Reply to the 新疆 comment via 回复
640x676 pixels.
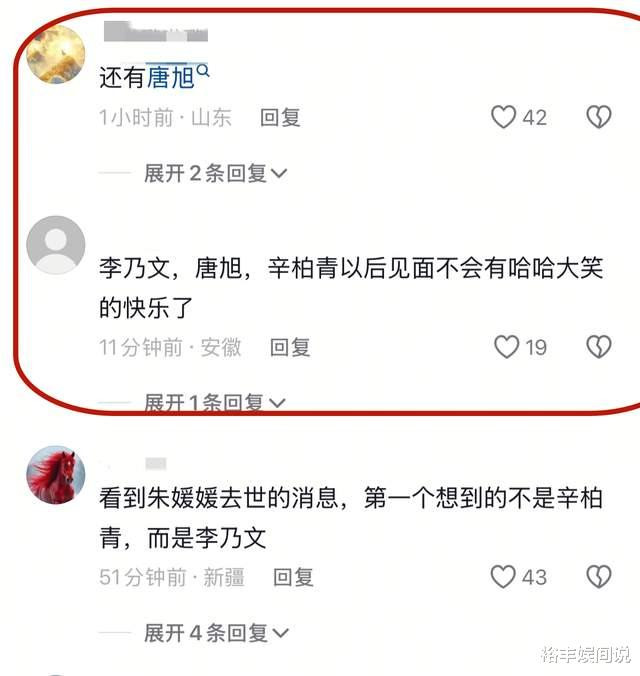point(293,577)
